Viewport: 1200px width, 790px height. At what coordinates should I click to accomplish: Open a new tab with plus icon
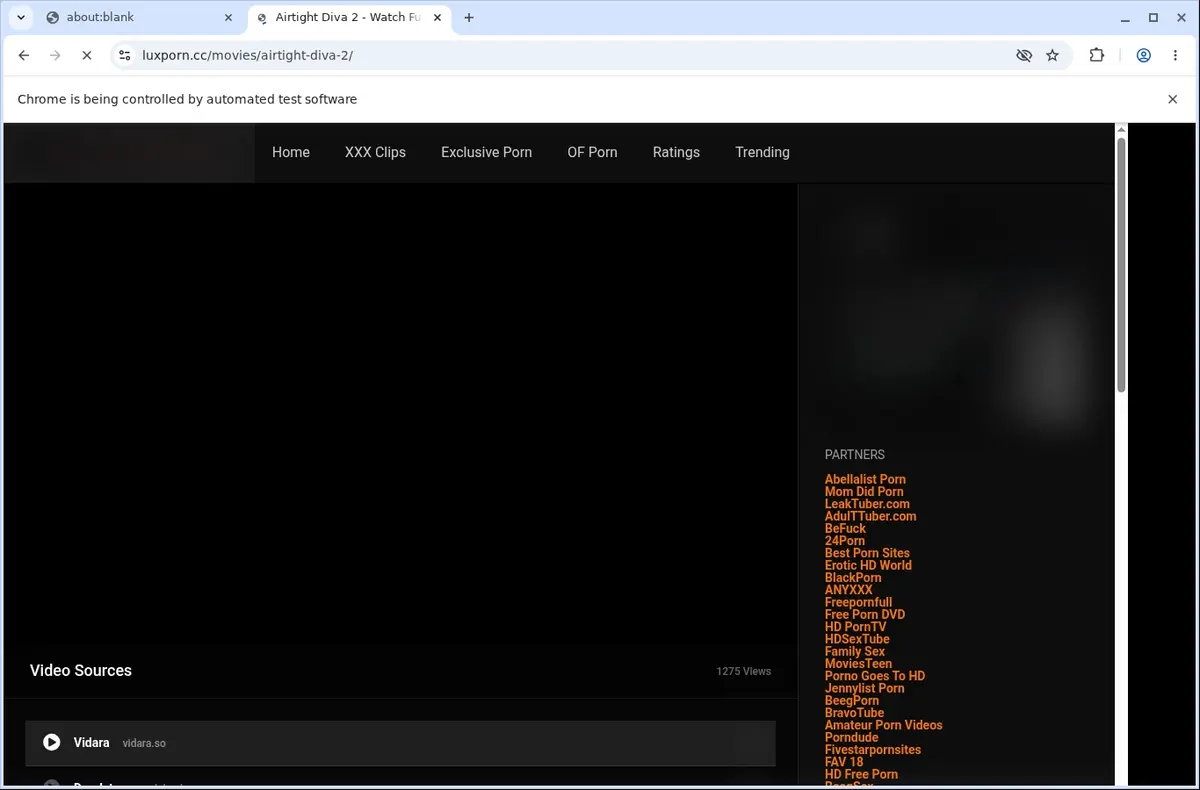469,17
